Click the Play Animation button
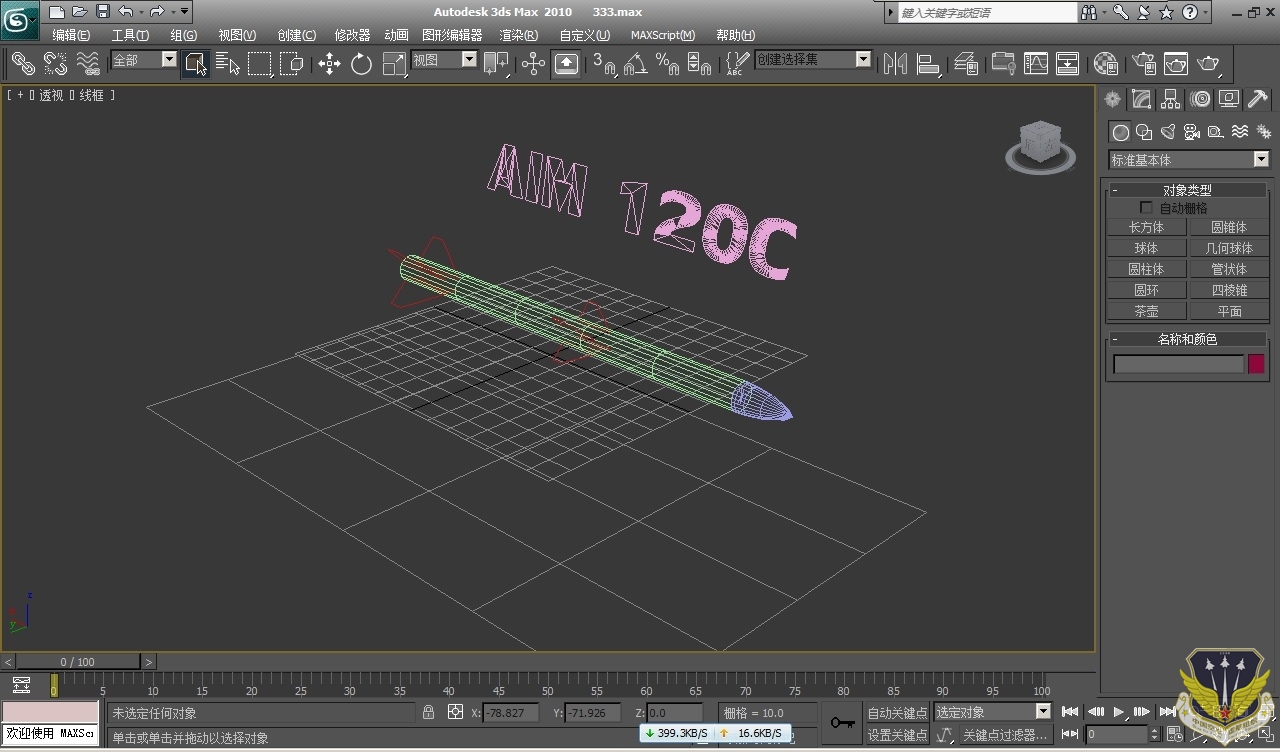1280x752 pixels. (1118, 712)
